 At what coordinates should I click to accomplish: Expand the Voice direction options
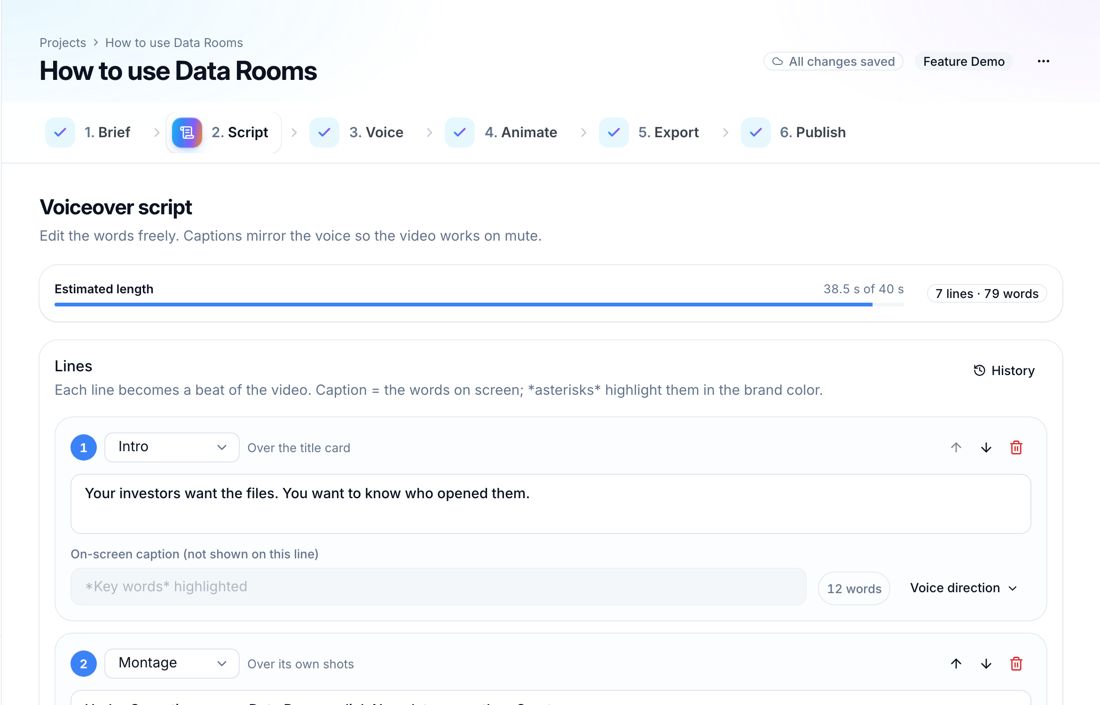pos(964,589)
